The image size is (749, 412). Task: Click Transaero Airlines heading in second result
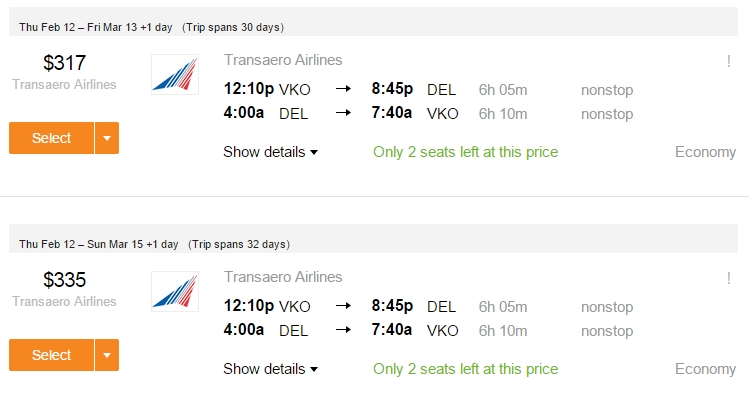283,277
